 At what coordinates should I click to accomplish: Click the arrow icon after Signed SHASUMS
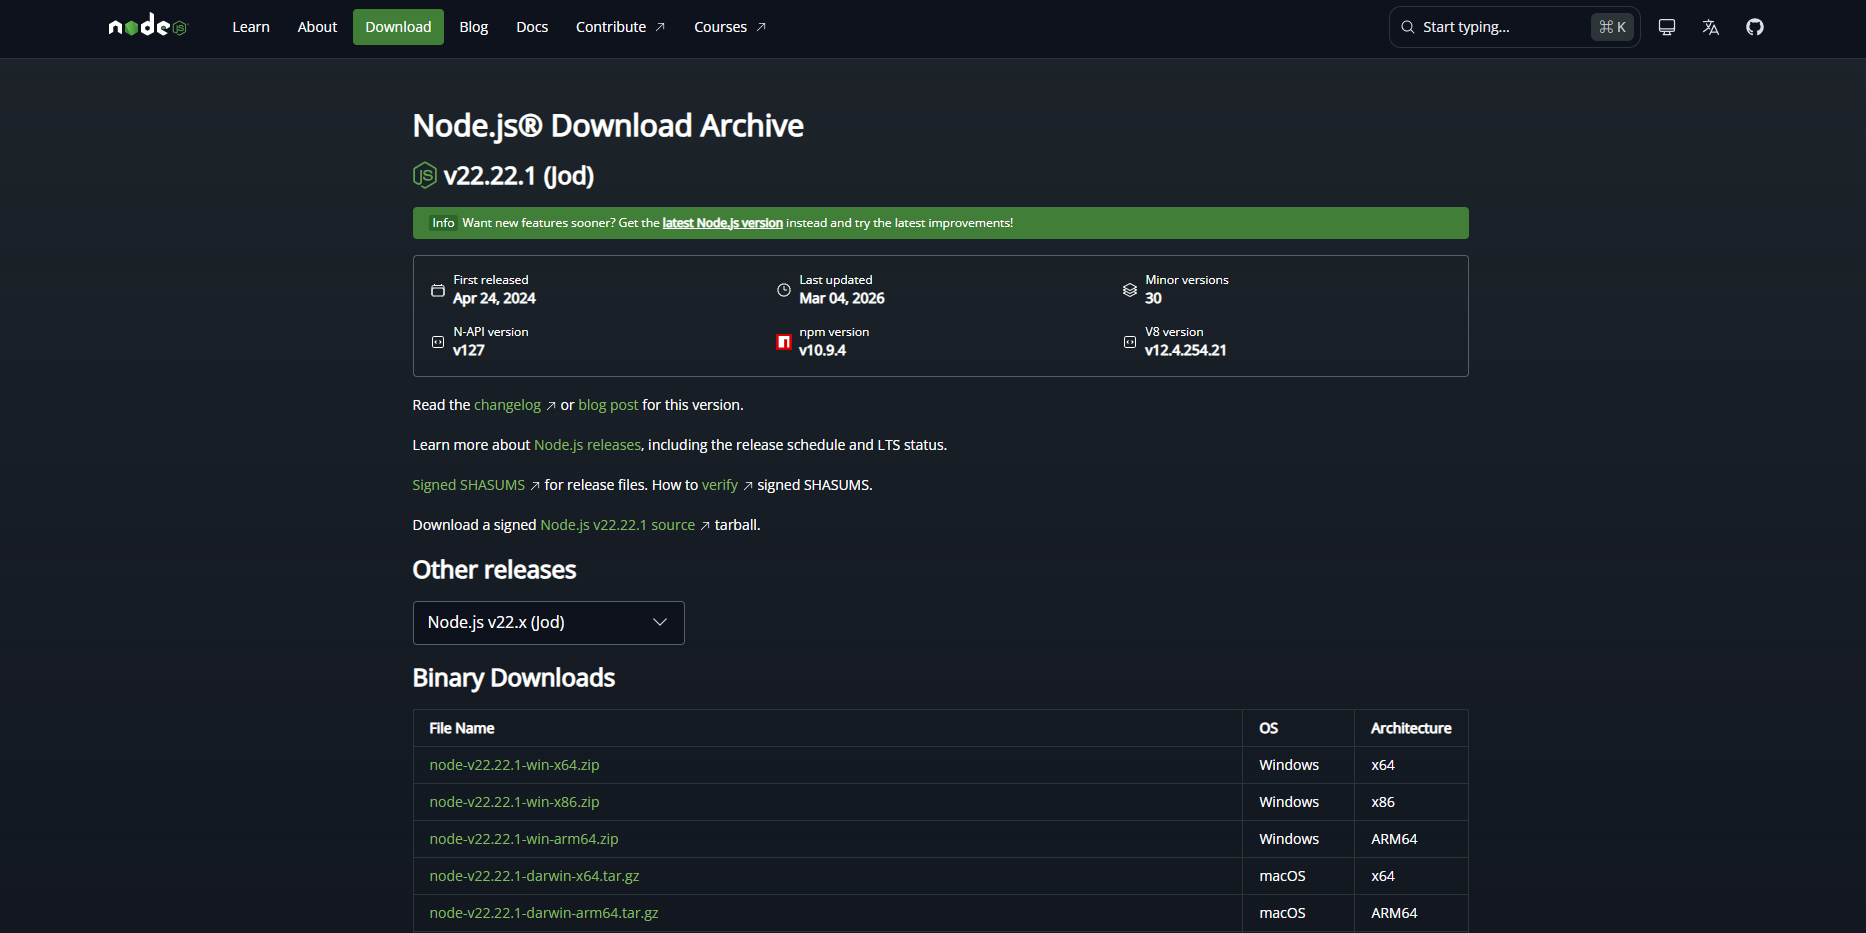535,486
